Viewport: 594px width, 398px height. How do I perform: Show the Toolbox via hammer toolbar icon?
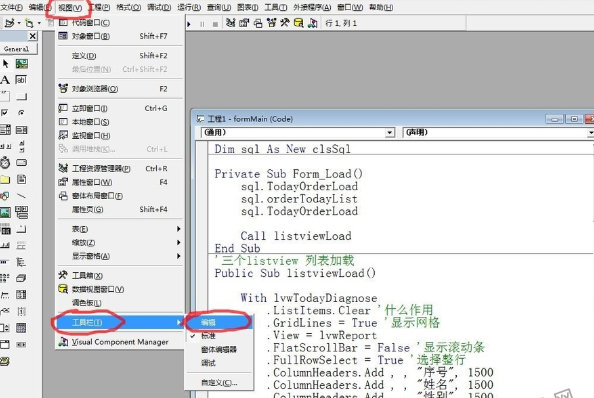(x=285, y=23)
